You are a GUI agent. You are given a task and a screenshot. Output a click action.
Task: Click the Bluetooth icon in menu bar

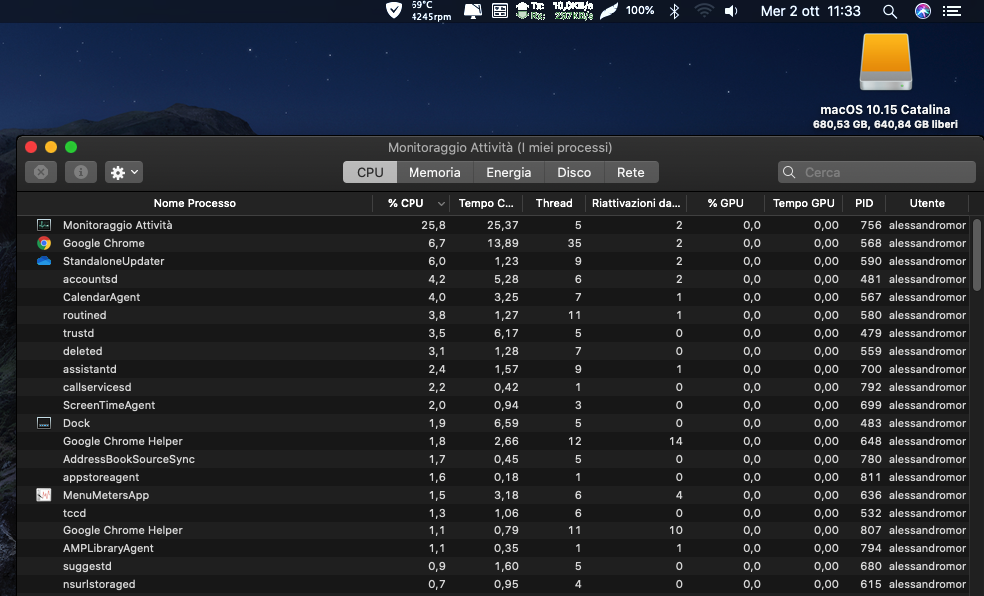pos(675,11)
